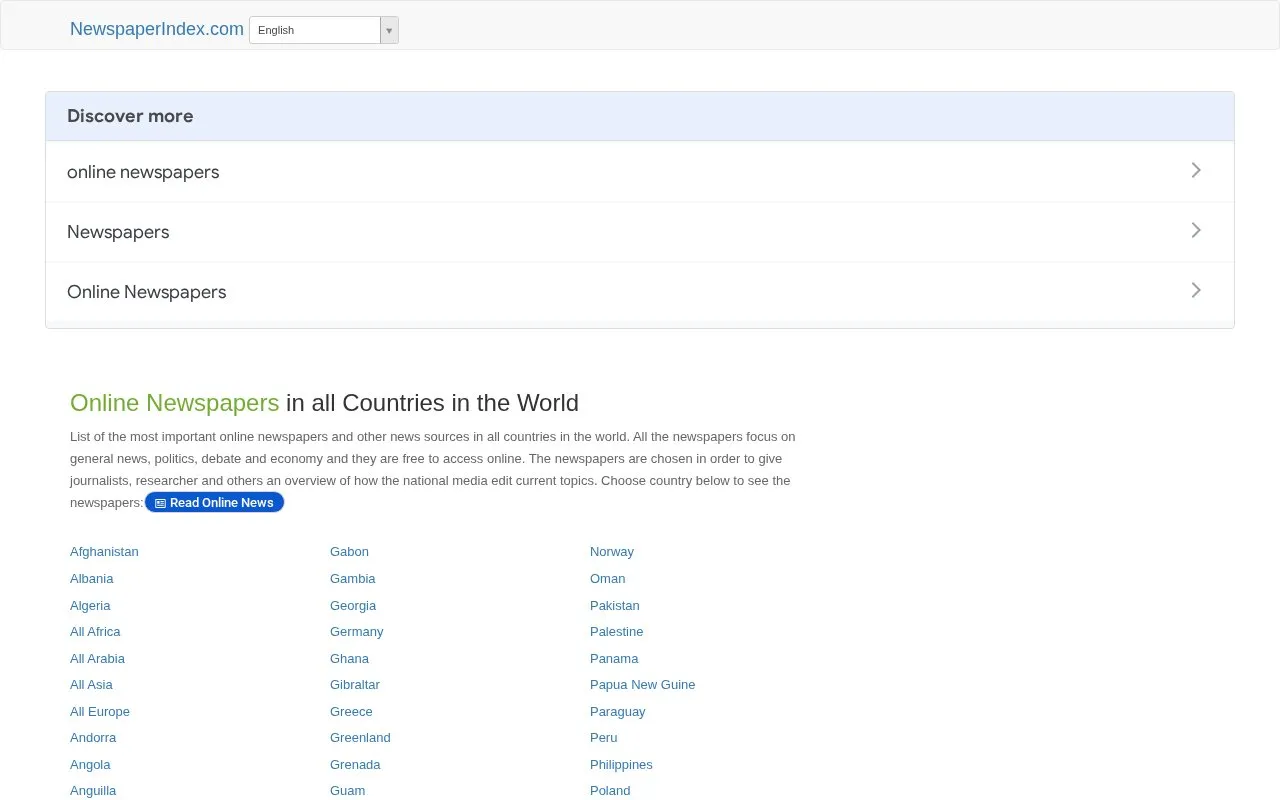Screen dimensions: 1280x800
Task: Select Philippines from the country list
Action: [621, 765]
